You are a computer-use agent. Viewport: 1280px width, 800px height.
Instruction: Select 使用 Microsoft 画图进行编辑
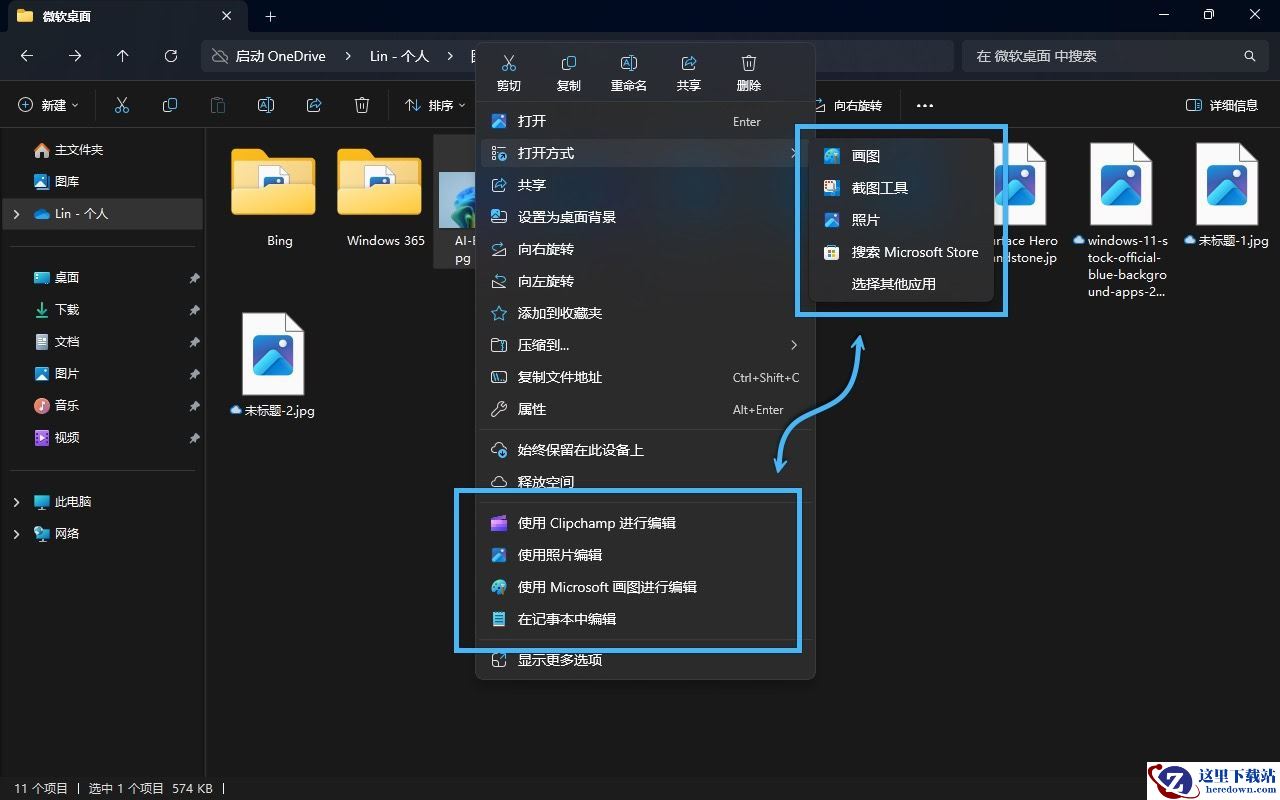point(646,587)
